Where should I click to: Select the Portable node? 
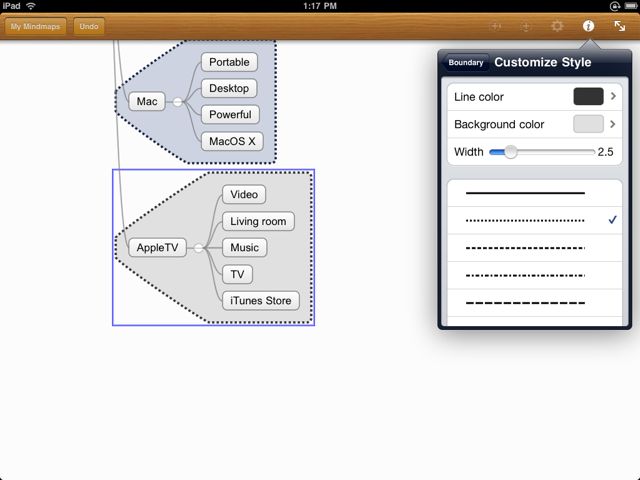[229, 62]
